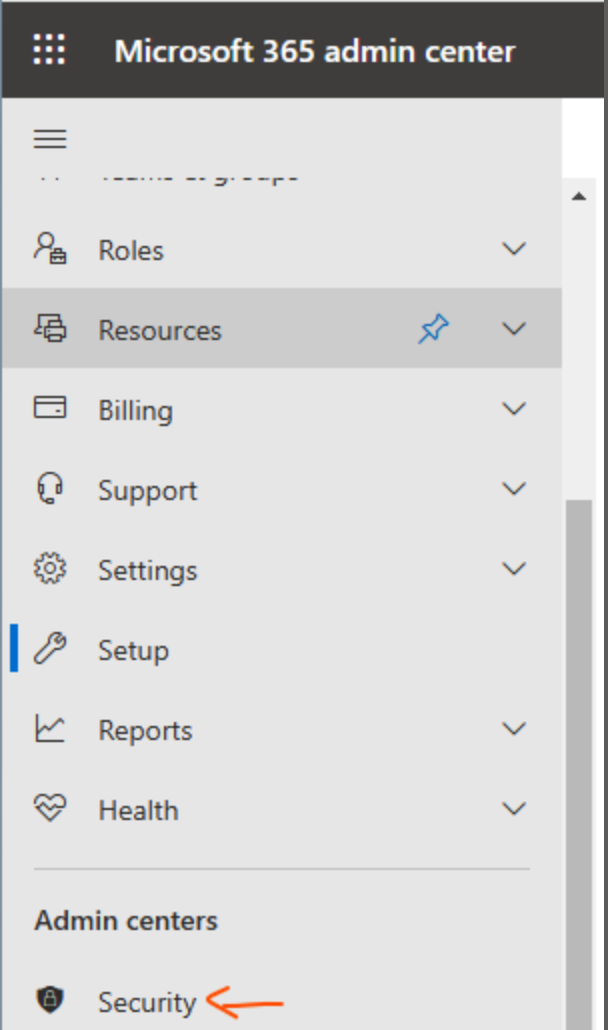Viewport: 608px width, 1030px height.
Task: Click the Support headset icon
Action: (50, 489)
